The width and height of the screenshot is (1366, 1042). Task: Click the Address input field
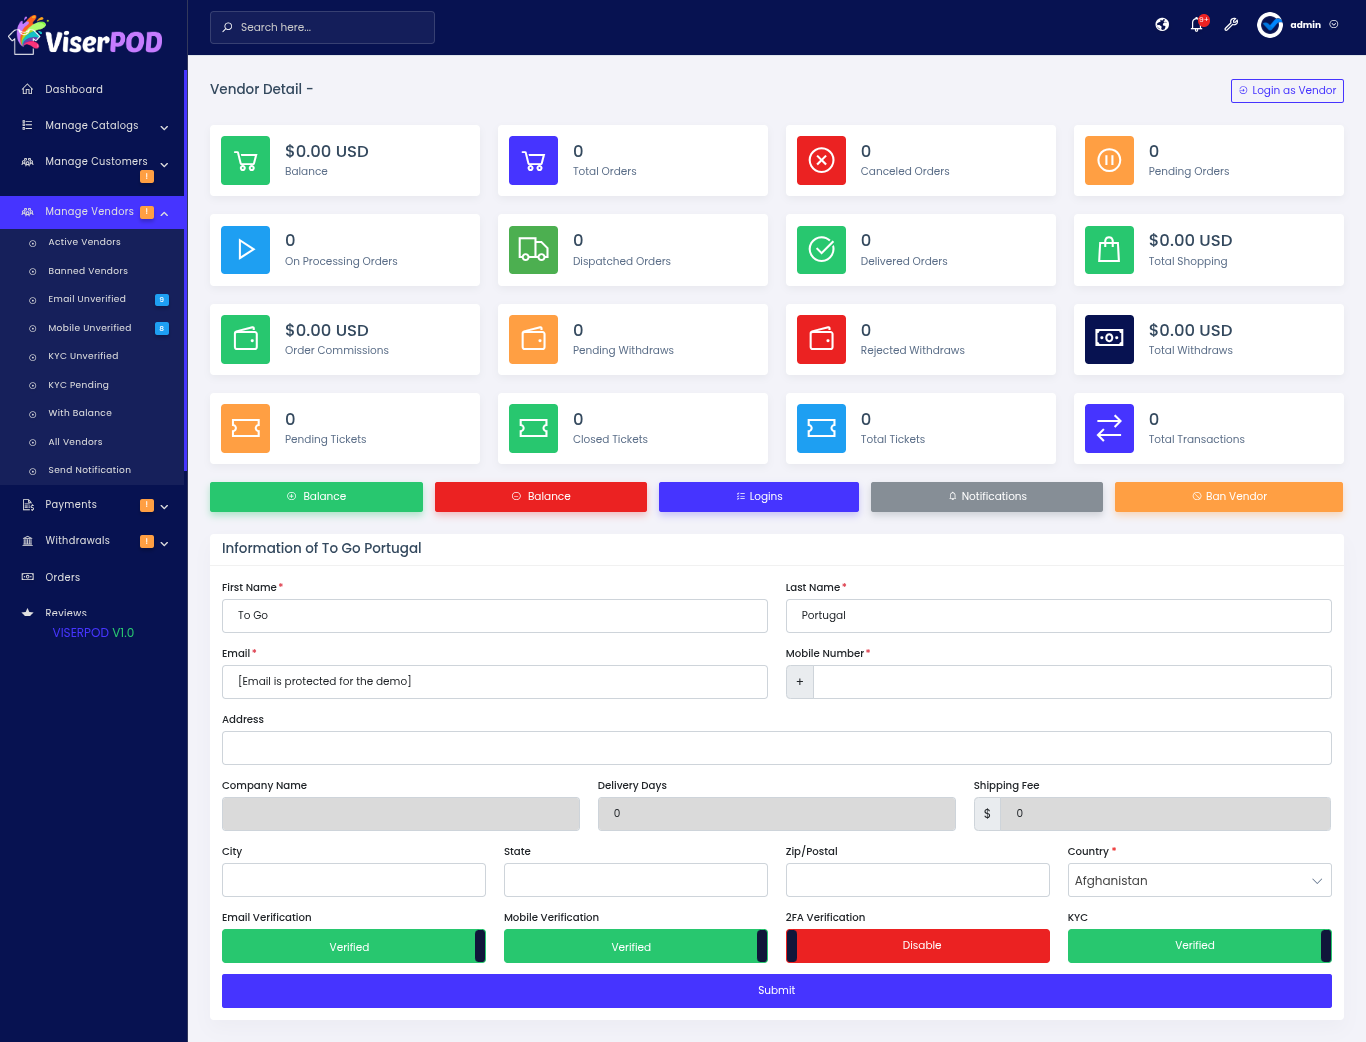776,748
